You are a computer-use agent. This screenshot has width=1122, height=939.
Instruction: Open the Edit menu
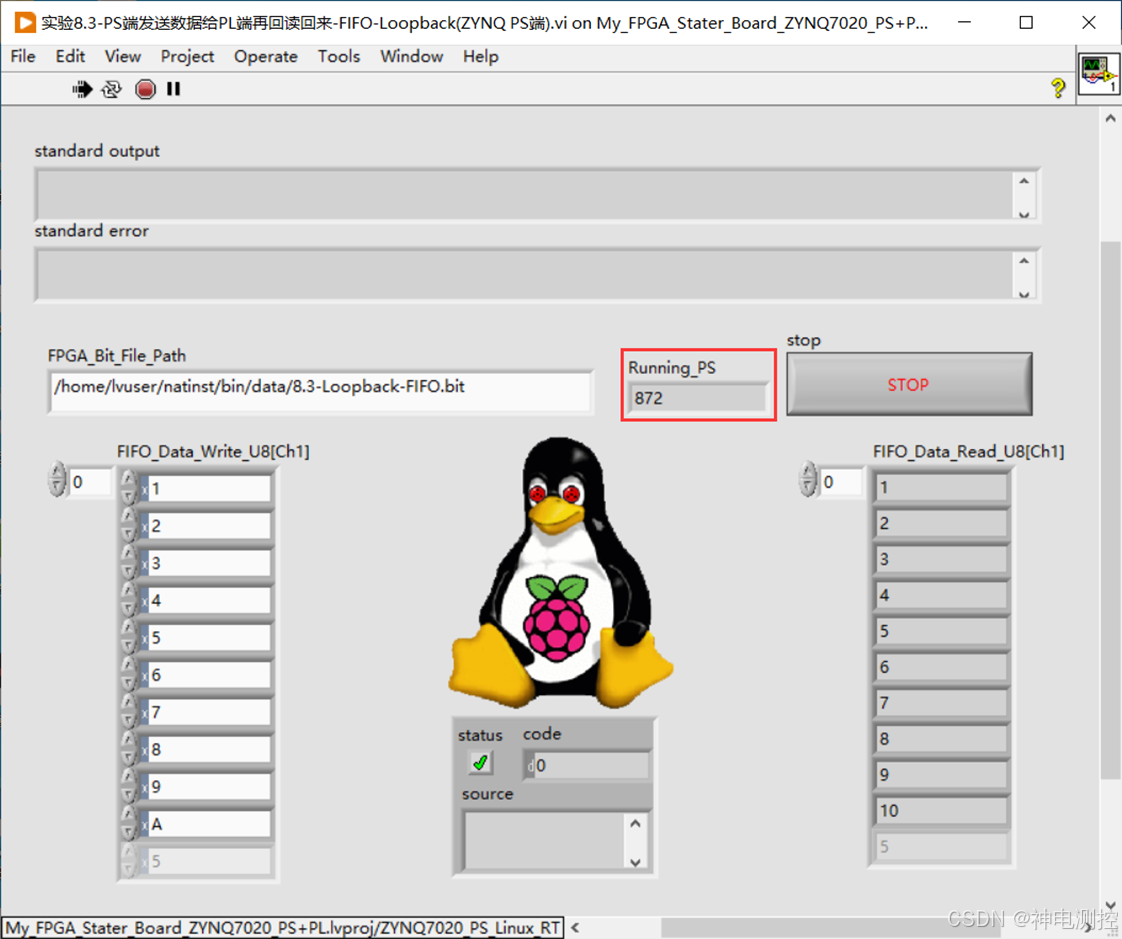click(x=70, y=57)
